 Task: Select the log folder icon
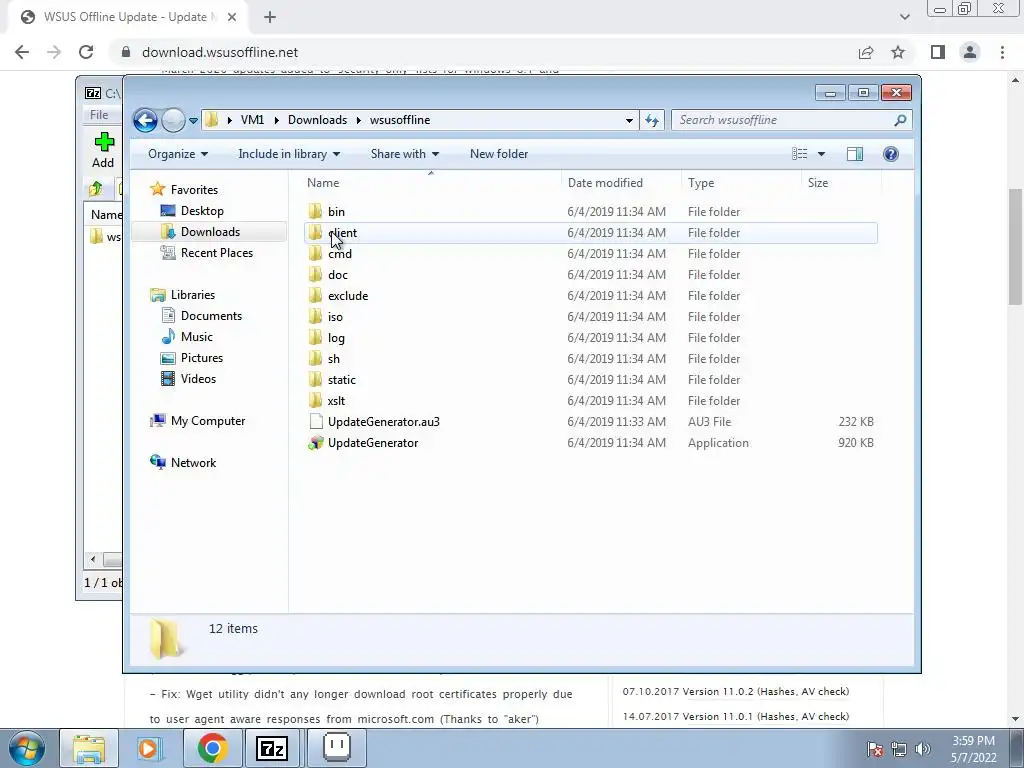[x=315, y=338]
